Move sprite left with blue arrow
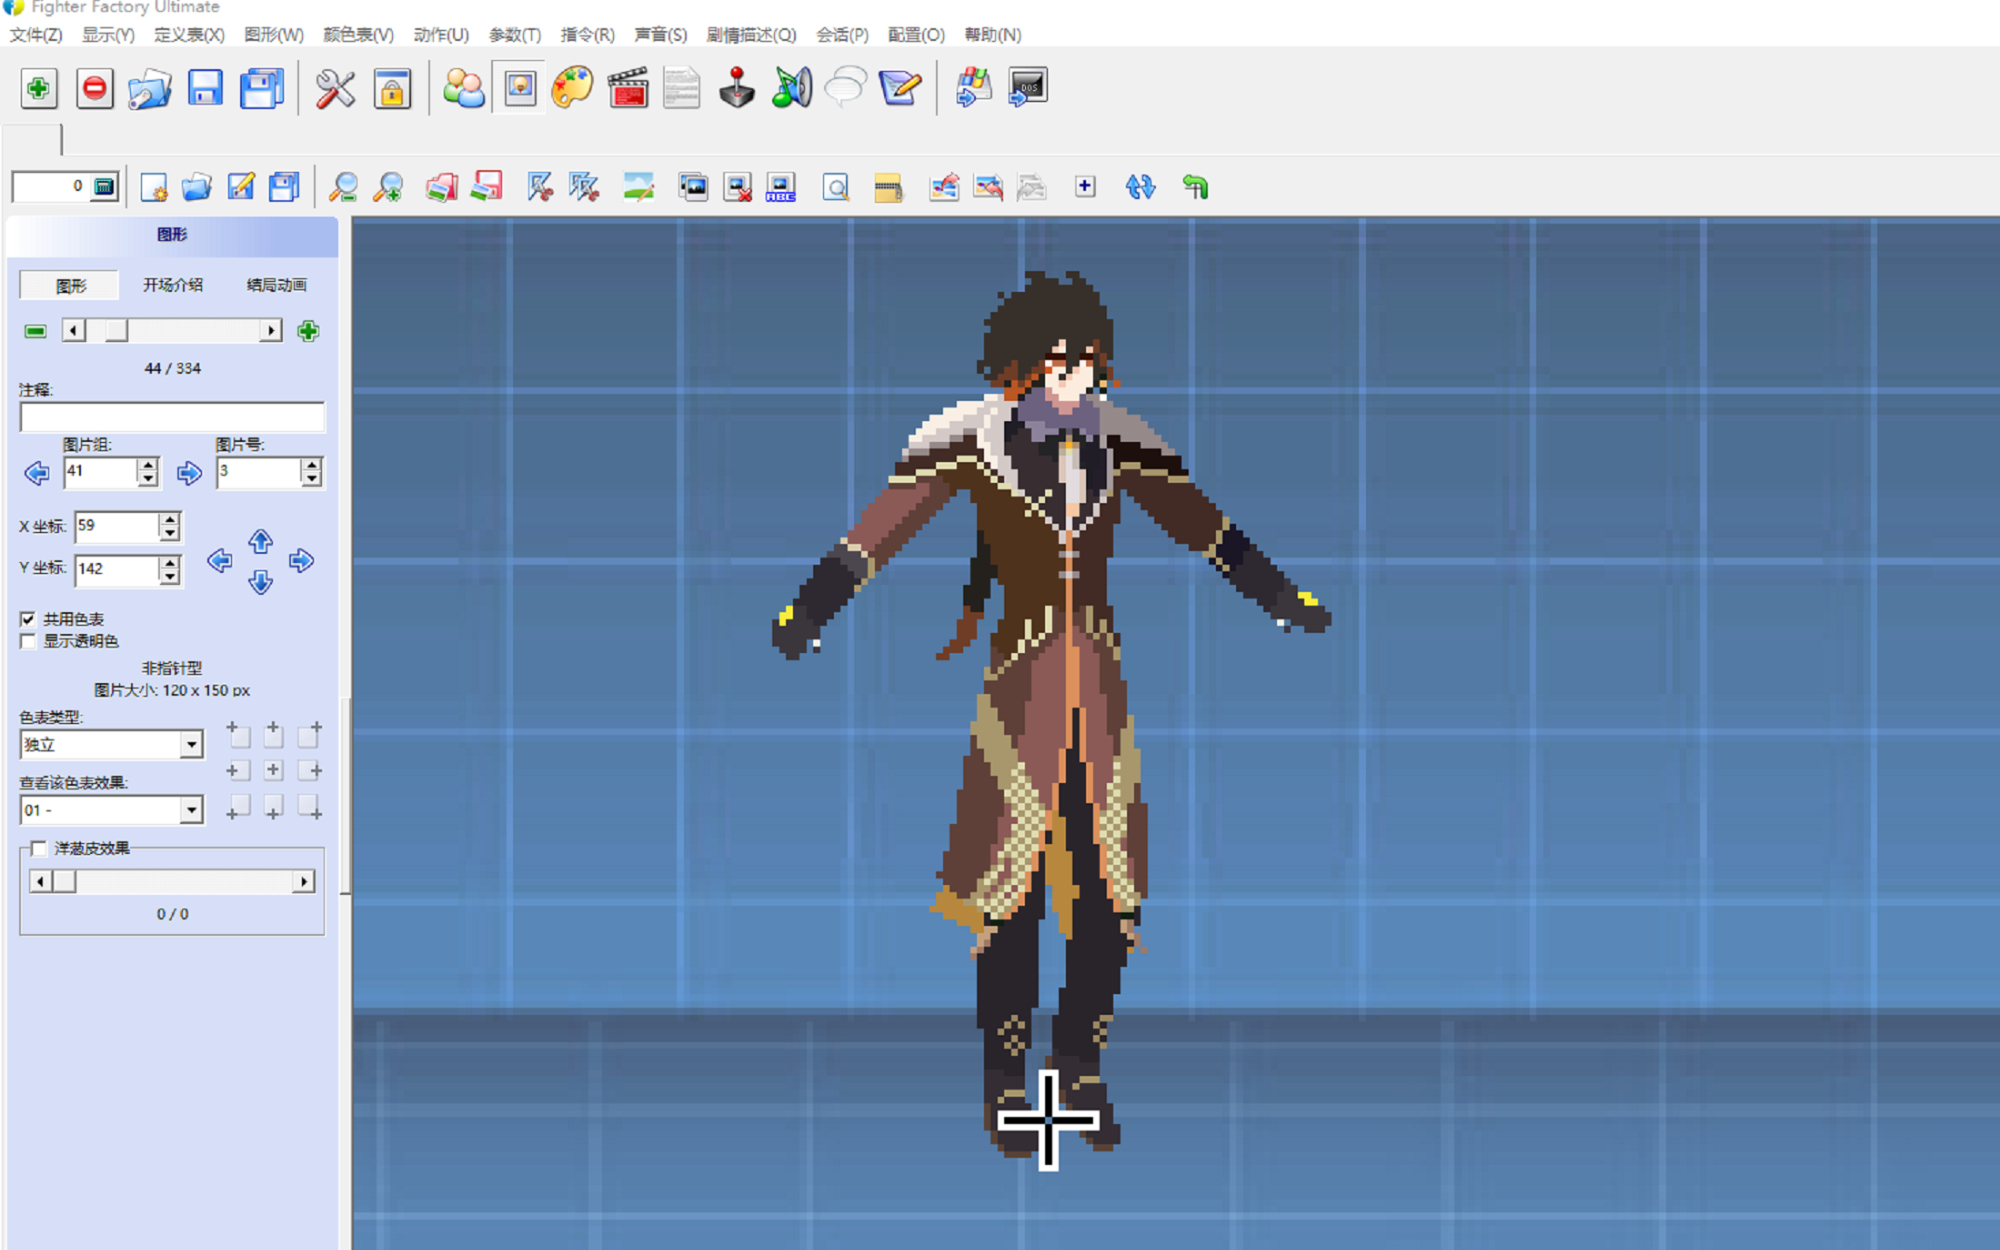 [219, 561]
